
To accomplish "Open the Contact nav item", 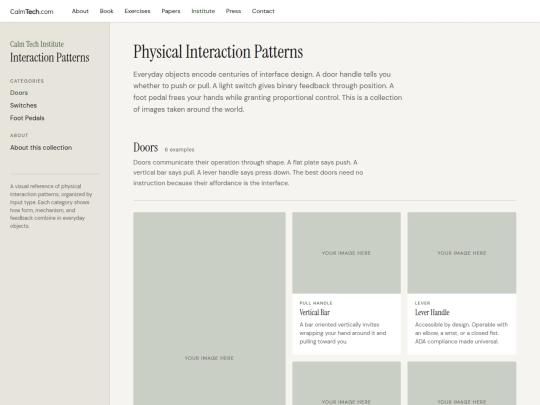I will [263, 11].
